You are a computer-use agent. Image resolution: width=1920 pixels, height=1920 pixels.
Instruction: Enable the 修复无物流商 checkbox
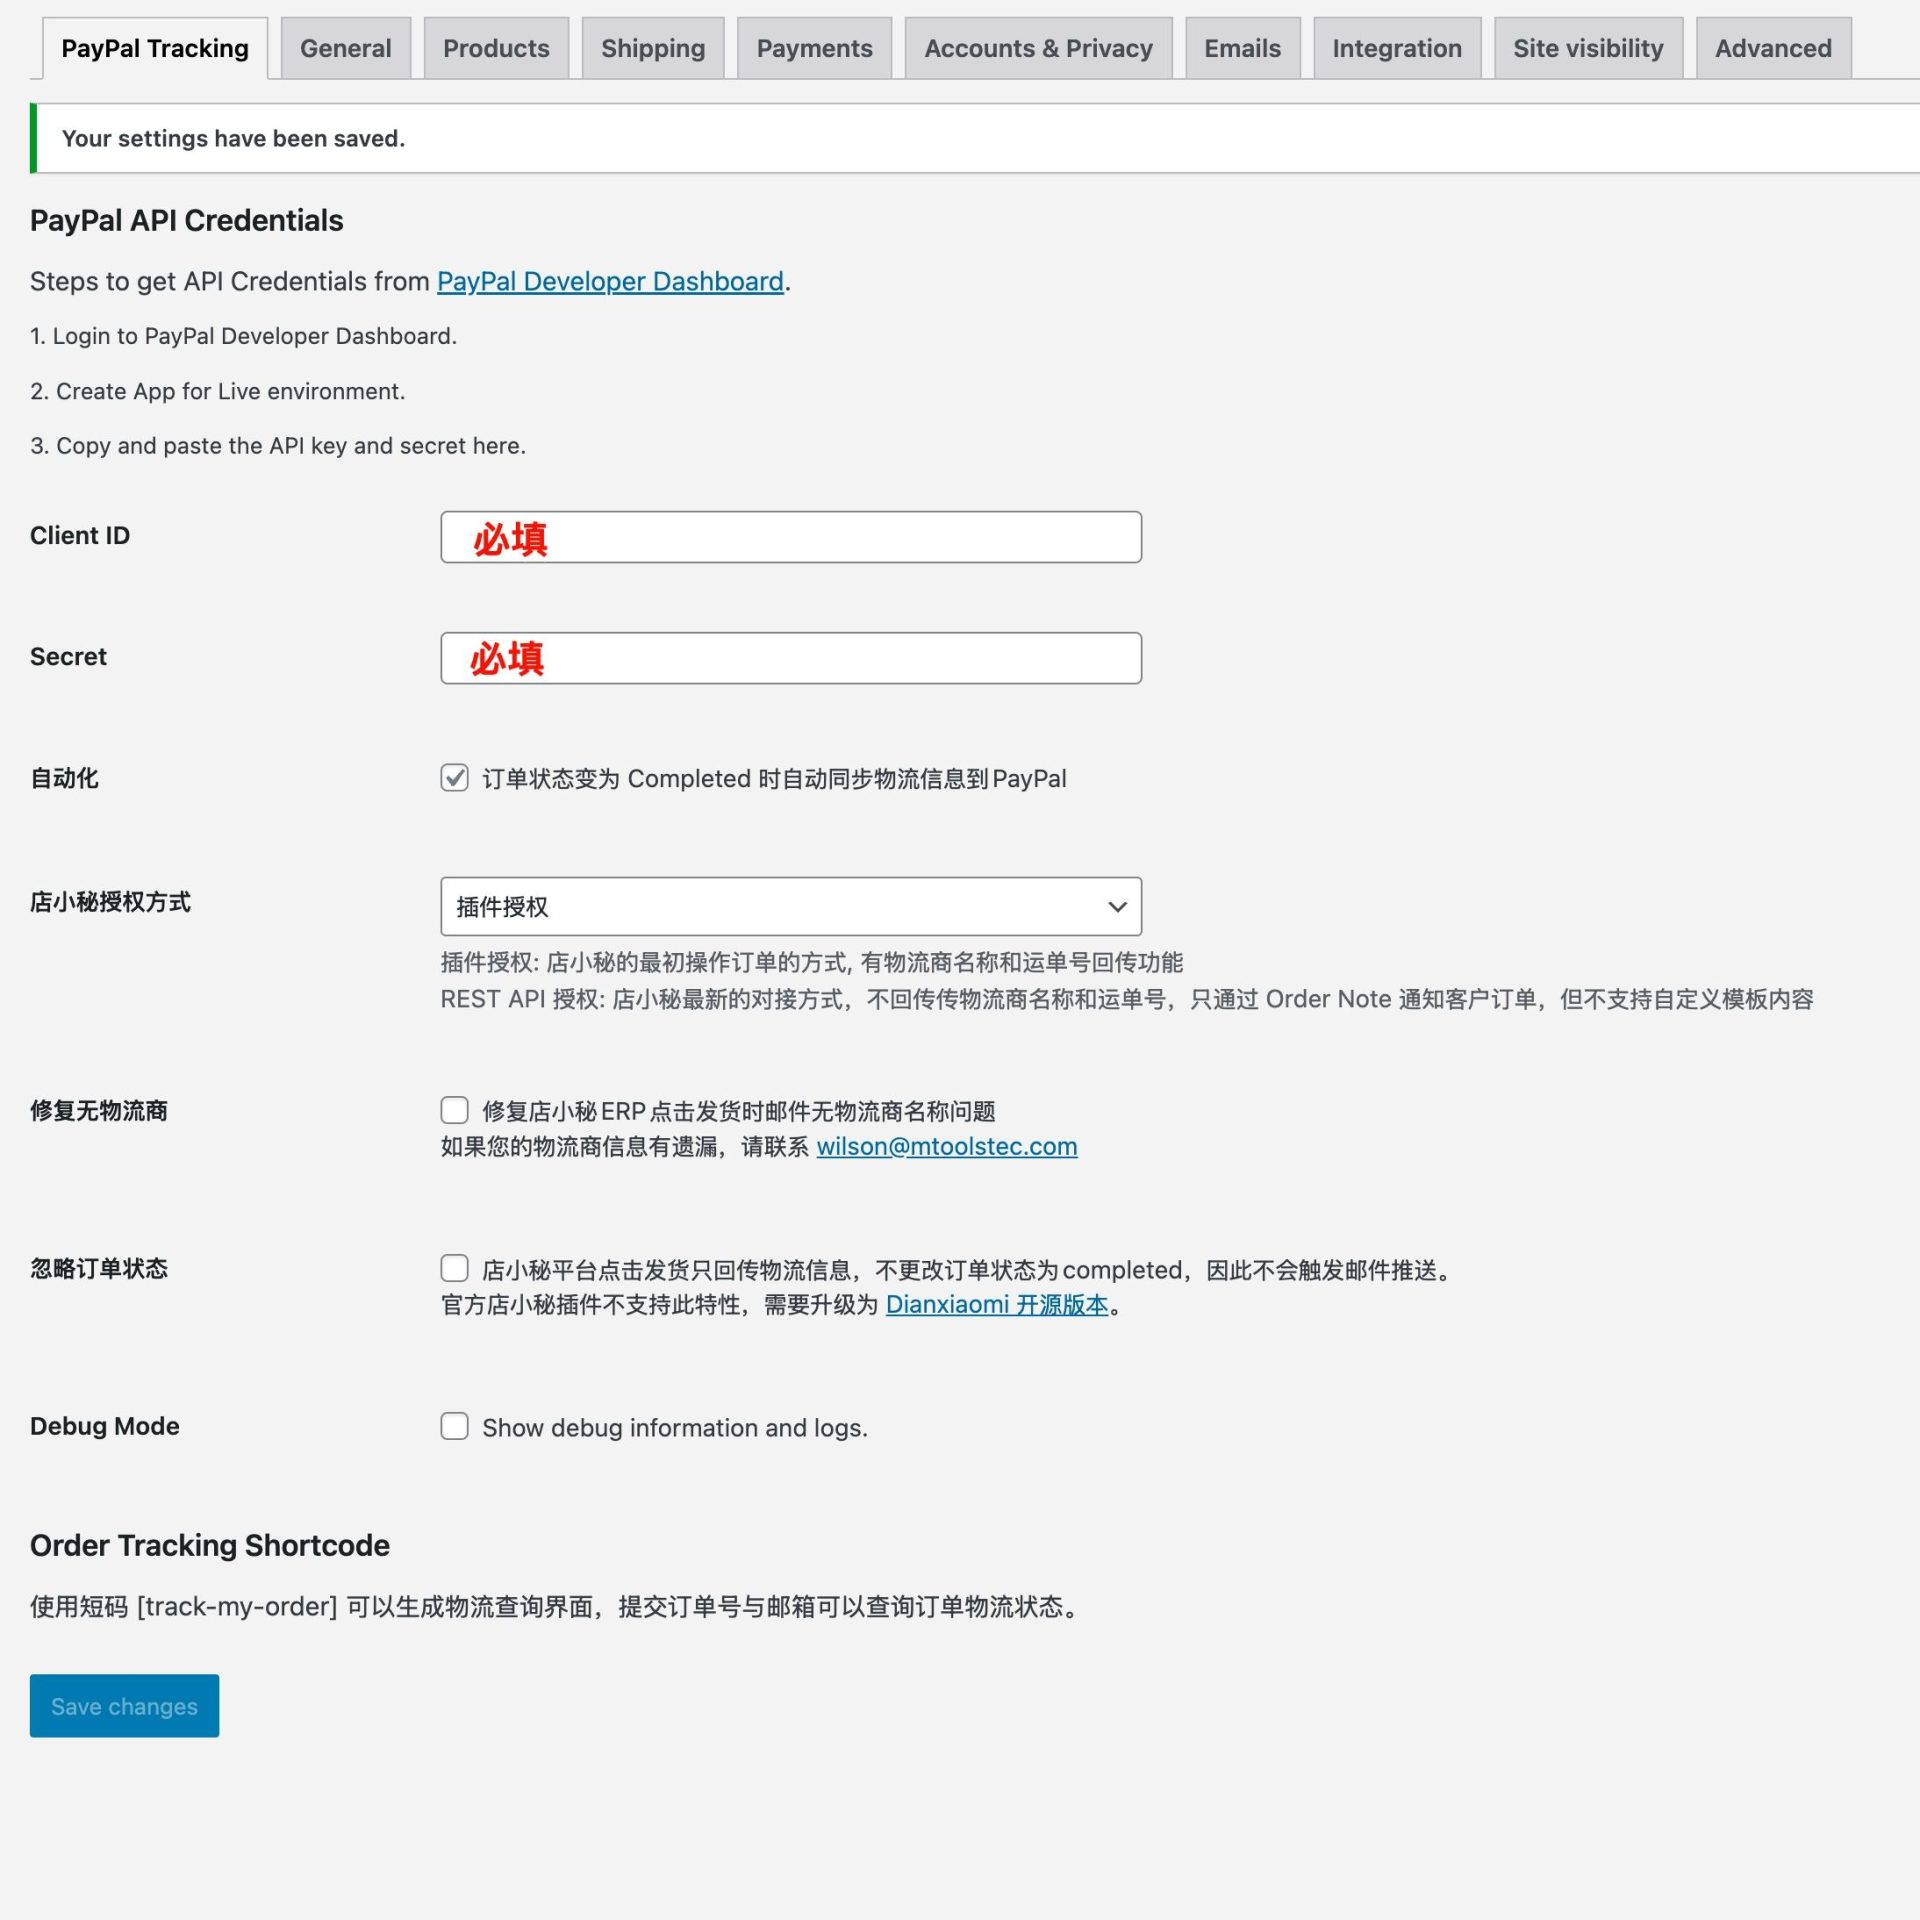(x=454, y=1110)
